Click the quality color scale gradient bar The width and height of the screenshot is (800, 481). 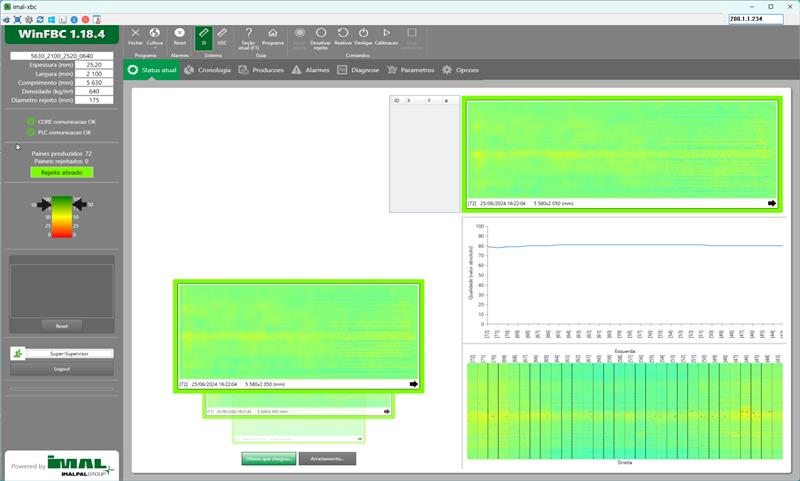point(62,216)
